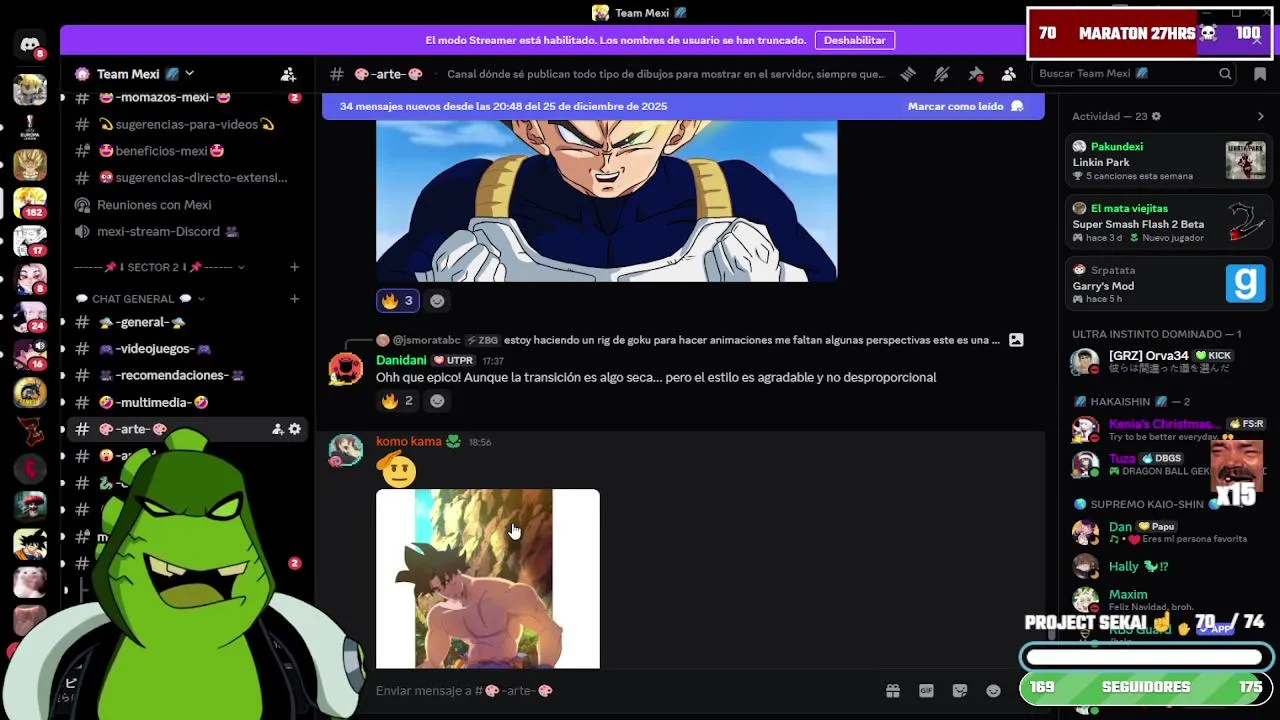This screenshot has width=1280, height=720.
Task: Select the -arte- channel
Action: (186, 429)
